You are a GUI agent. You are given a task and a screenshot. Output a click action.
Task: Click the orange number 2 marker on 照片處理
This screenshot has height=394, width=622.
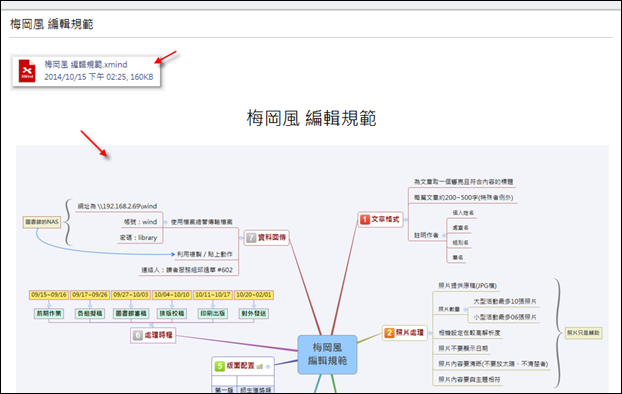[389, 332]
